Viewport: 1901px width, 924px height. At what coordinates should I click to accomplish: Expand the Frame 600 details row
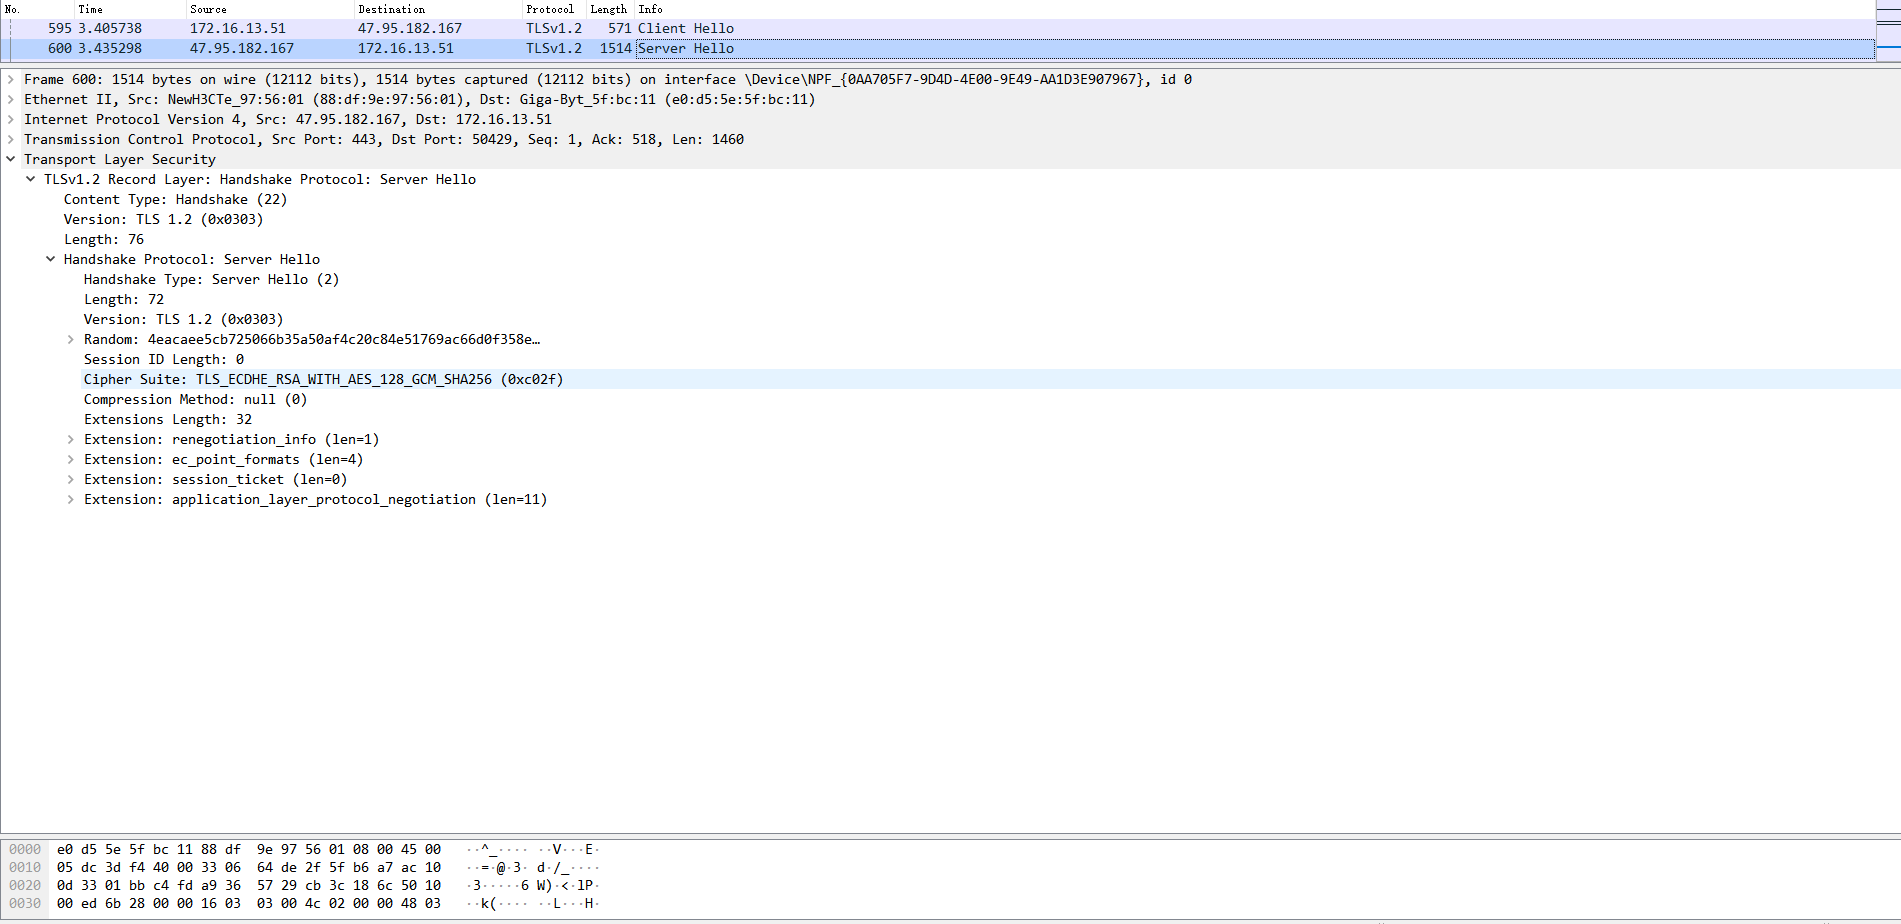(x=11, y=79)
